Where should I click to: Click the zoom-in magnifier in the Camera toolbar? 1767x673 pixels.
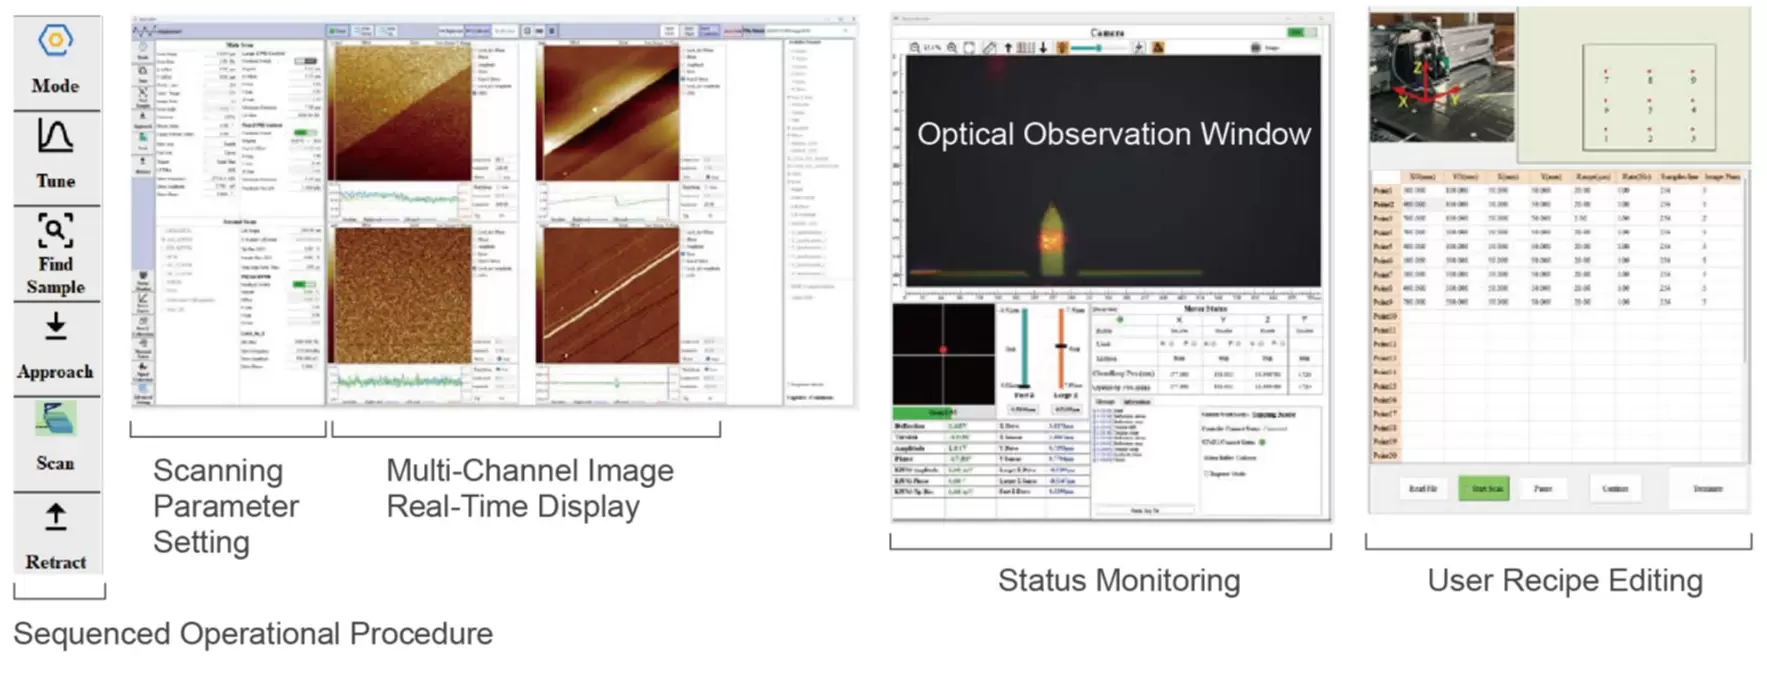tap(951, 48)
